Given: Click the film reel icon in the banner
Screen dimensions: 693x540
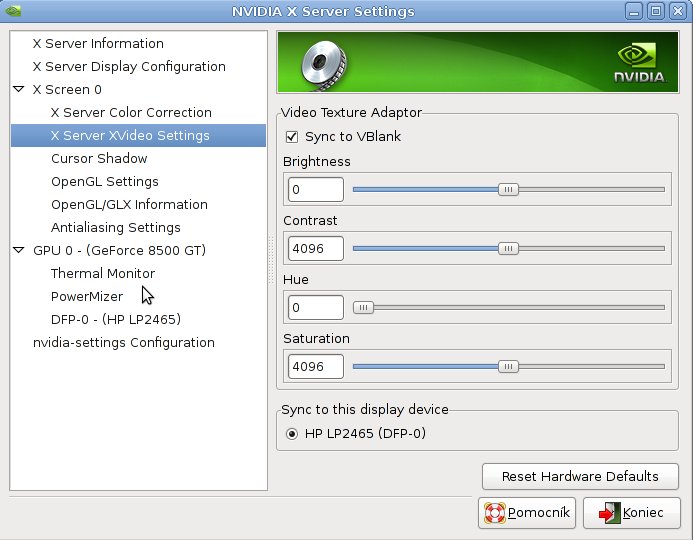Looking at the screenshot, I should [324, 65].
